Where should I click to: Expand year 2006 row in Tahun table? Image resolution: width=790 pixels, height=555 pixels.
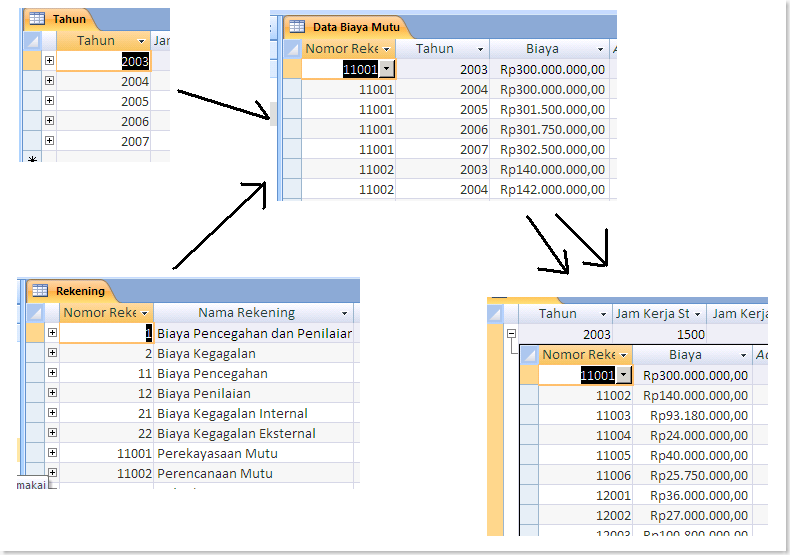coord(49,120)
